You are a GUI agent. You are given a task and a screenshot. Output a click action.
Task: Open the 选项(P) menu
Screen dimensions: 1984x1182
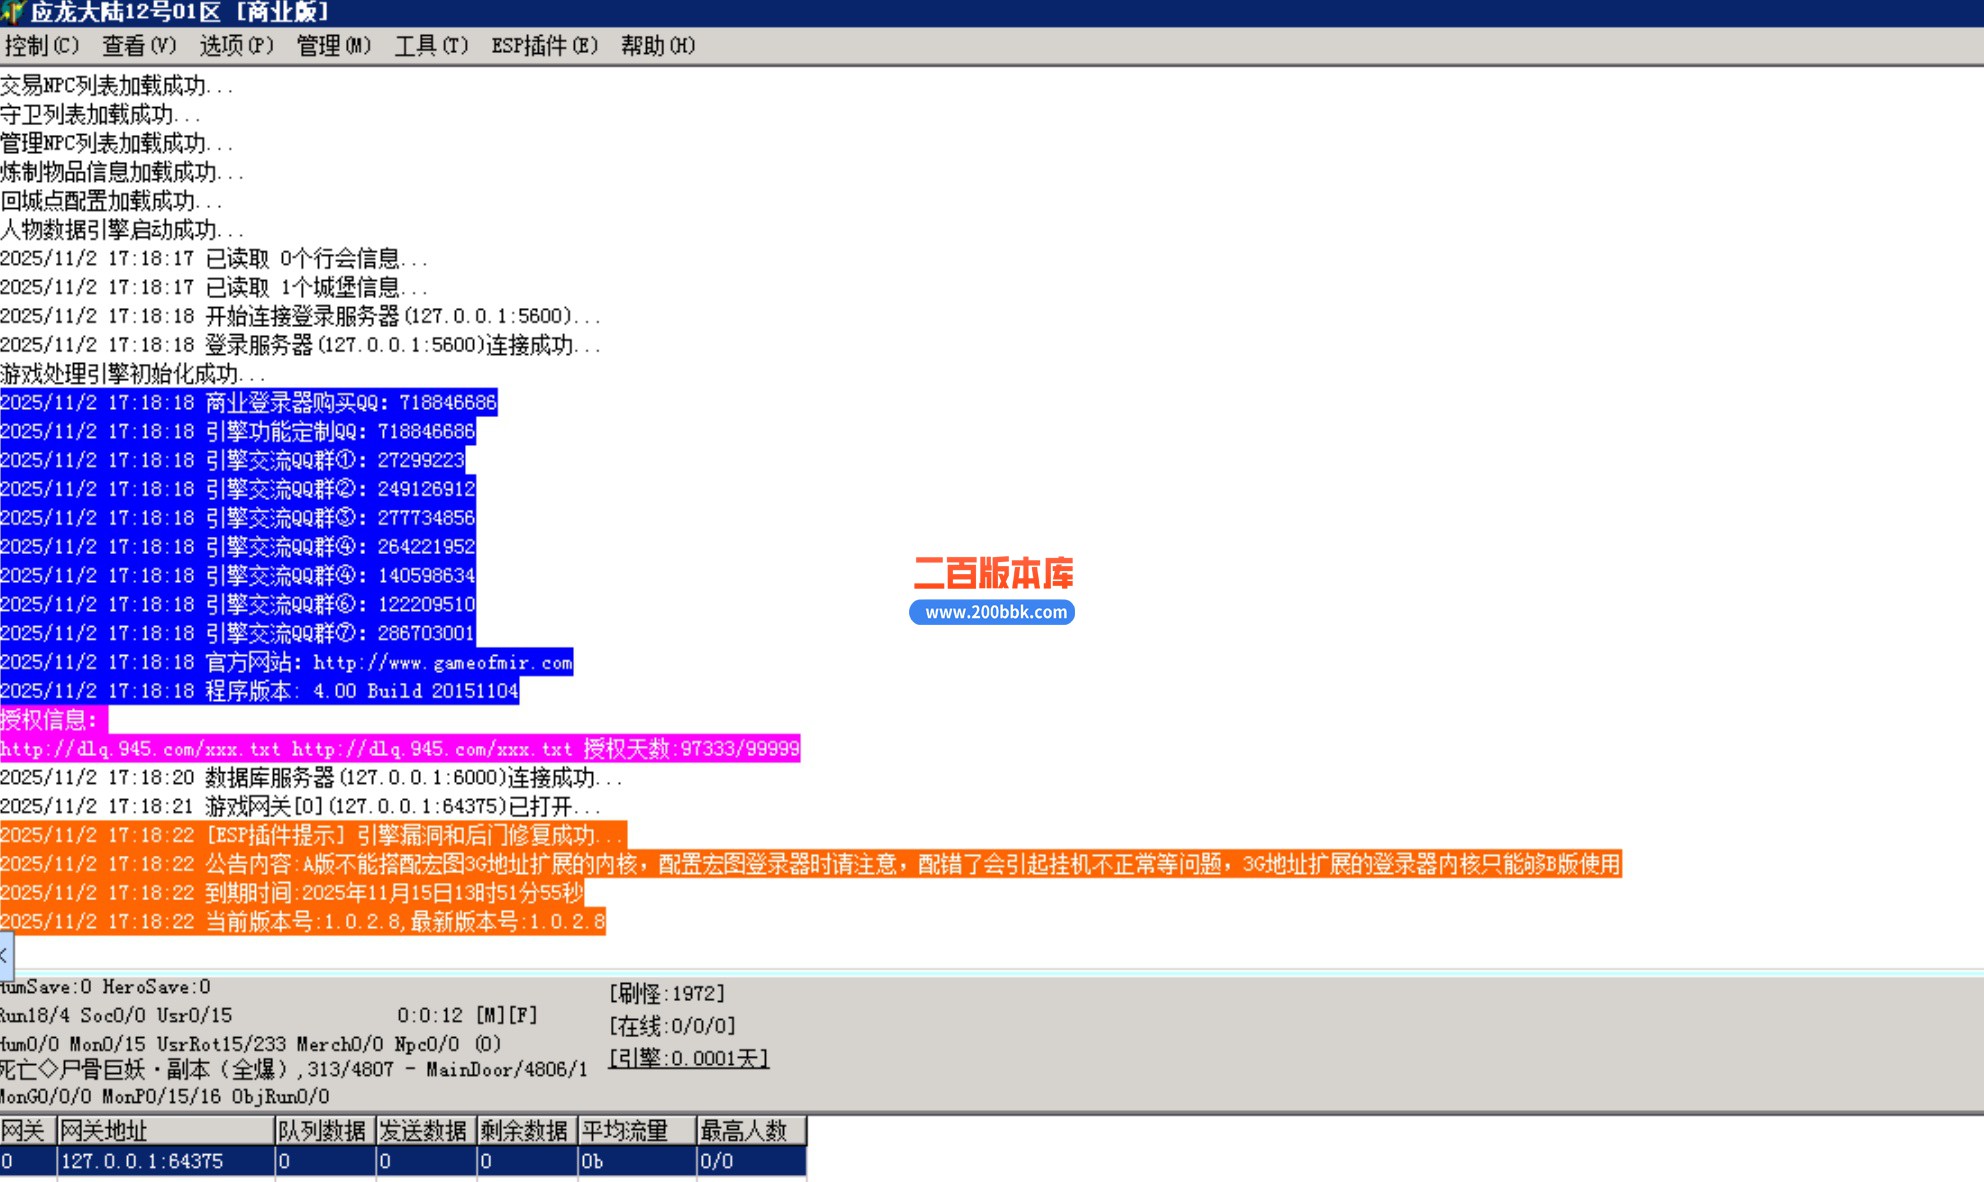pyautogui.click(x=236, y=46)
